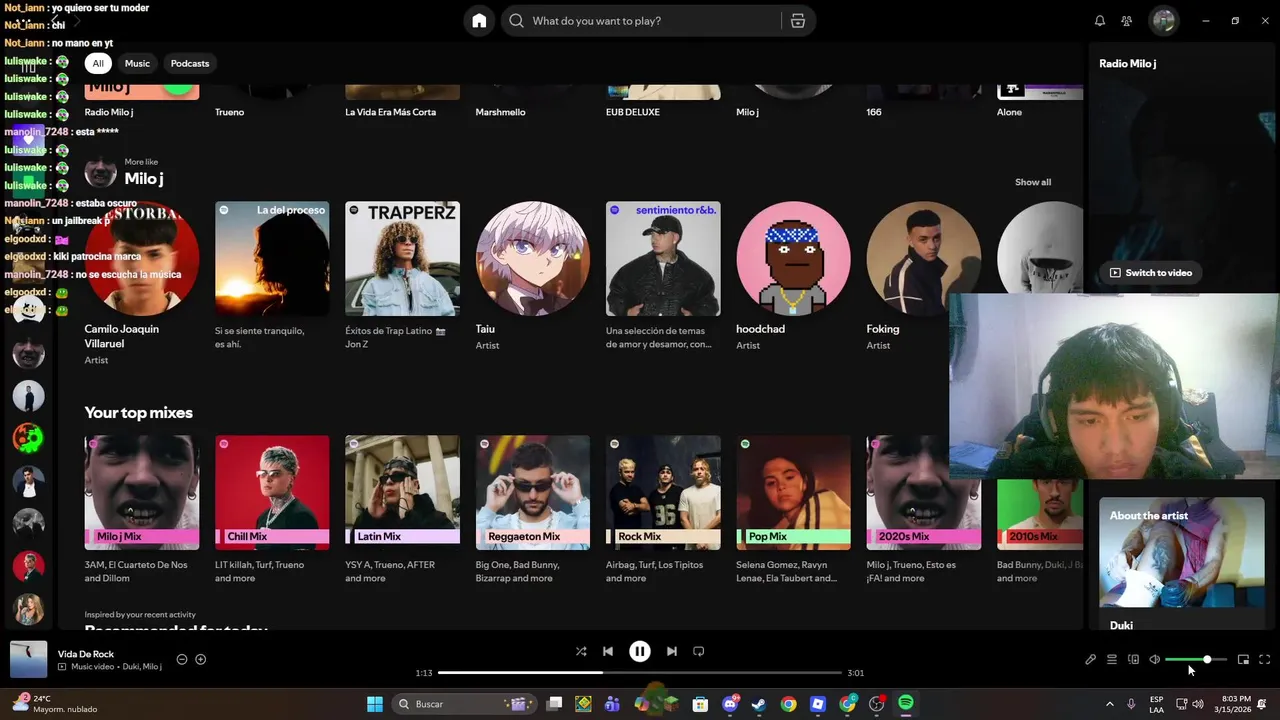This screenshot has width=1280, height=720.
Task: Select the All filter chip
Action: click(98, 63)
